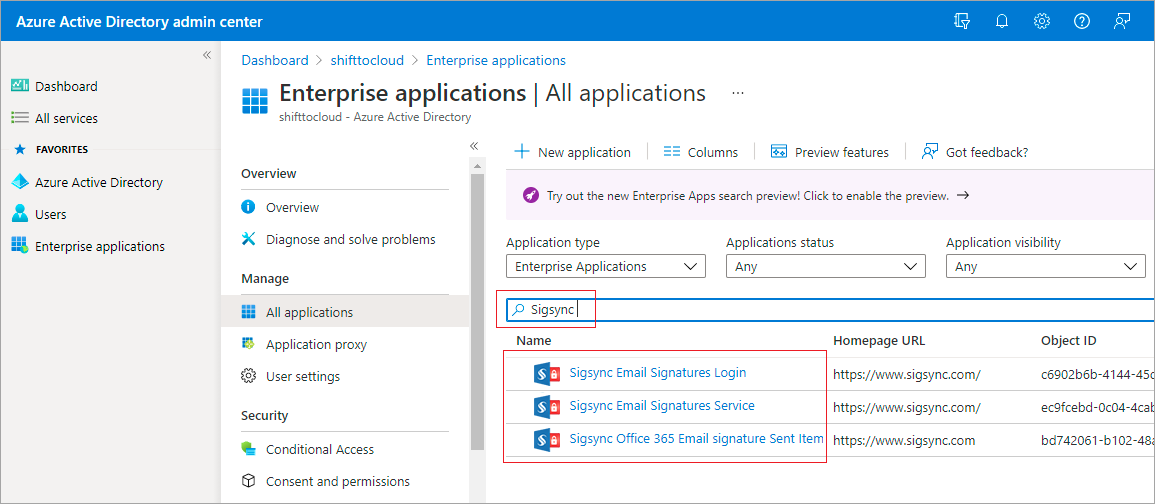Click the Sigsync Email Signatures Login app icon
Image resolution: width=1155 pixels, height=504 pixels.
pos(546,373)
